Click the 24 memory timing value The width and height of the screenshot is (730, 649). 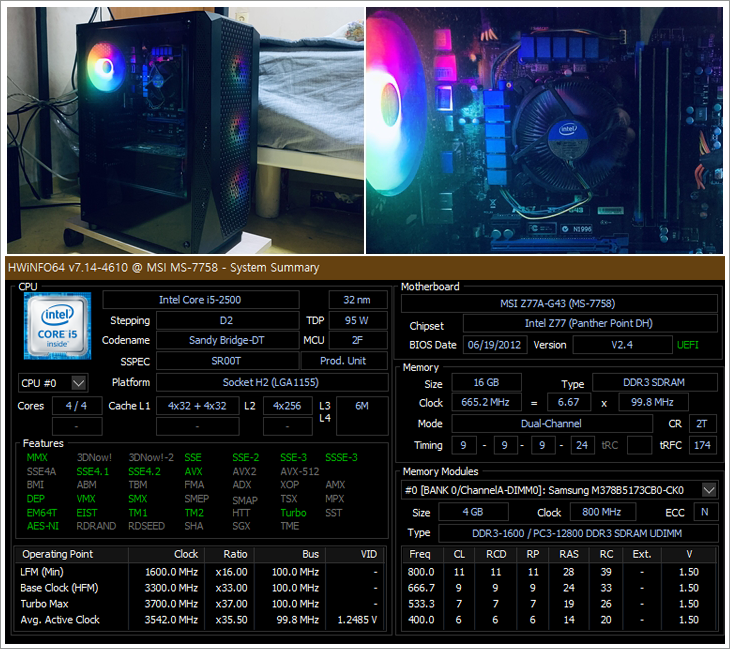click(x=582, y=445)
